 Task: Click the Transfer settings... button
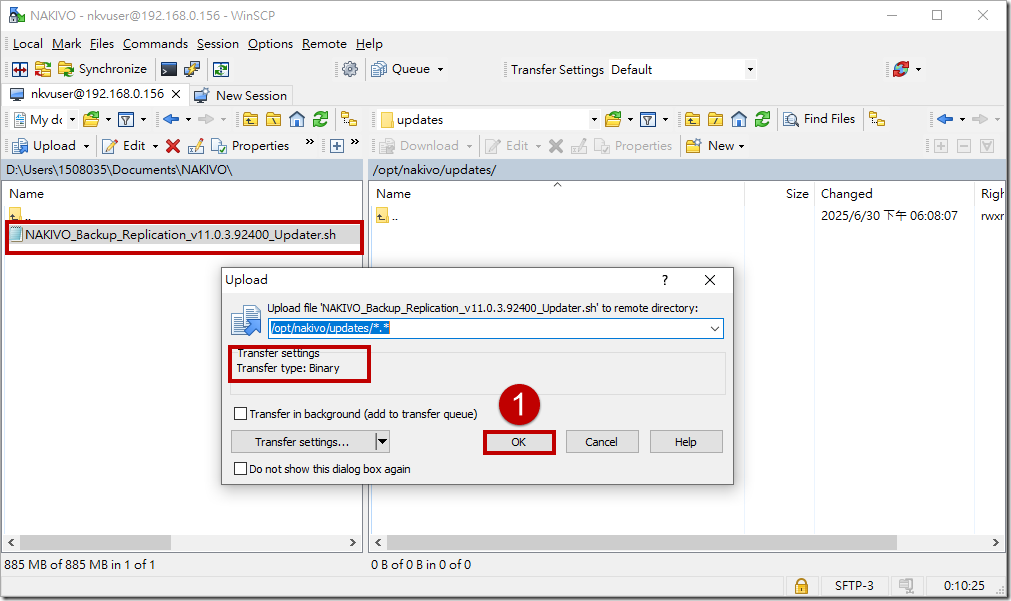click(x=302, y=442)
